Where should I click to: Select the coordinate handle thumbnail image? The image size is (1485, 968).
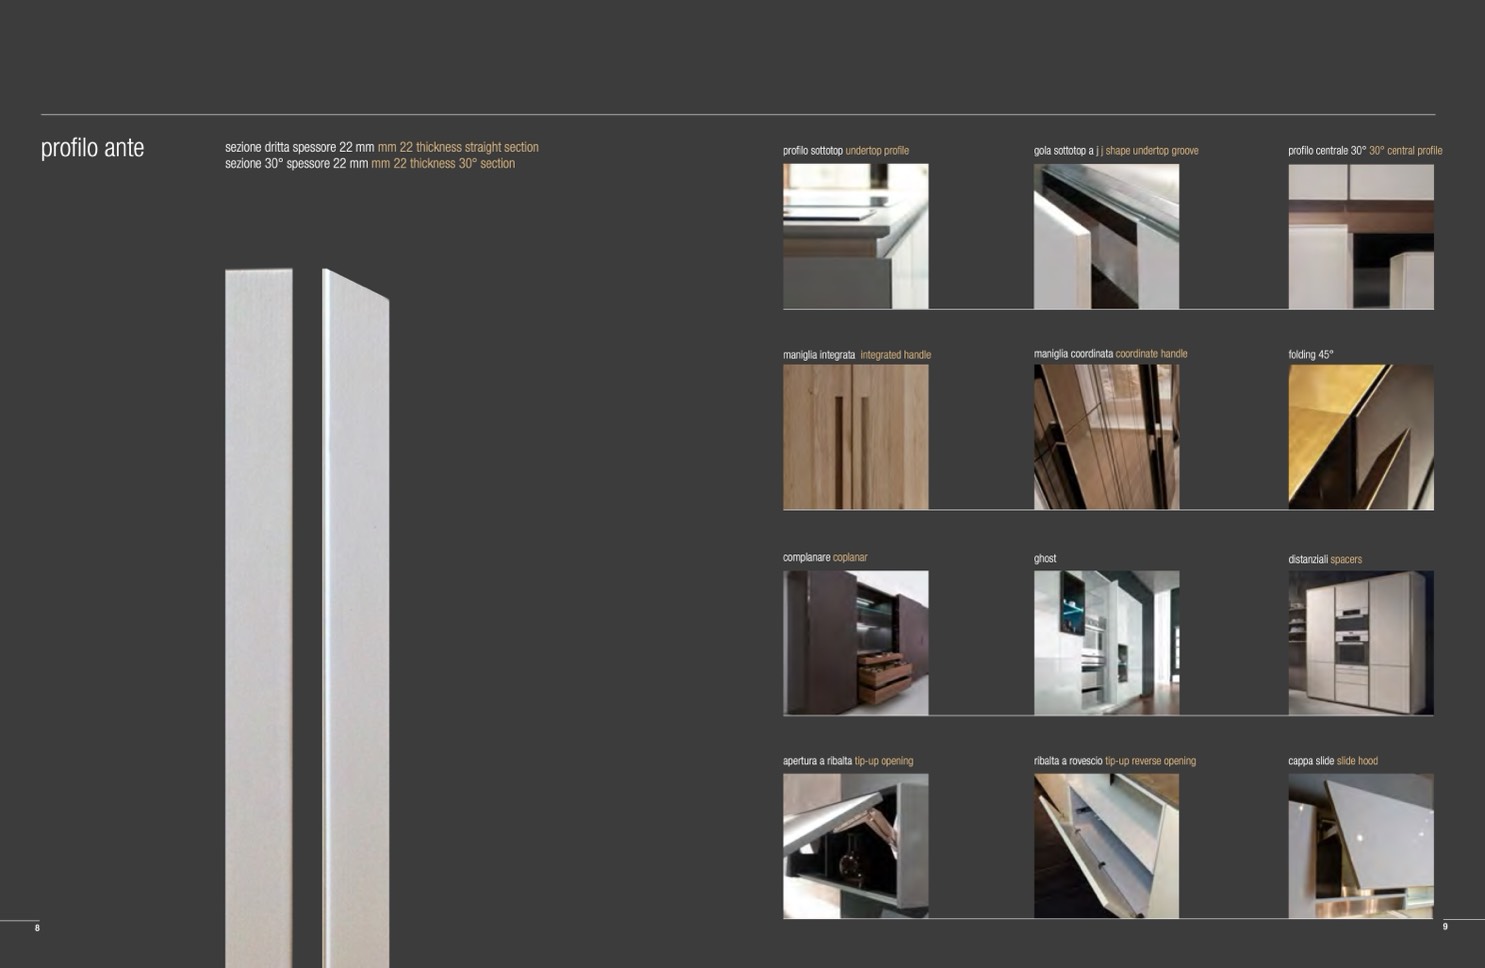coord(1106,437)
